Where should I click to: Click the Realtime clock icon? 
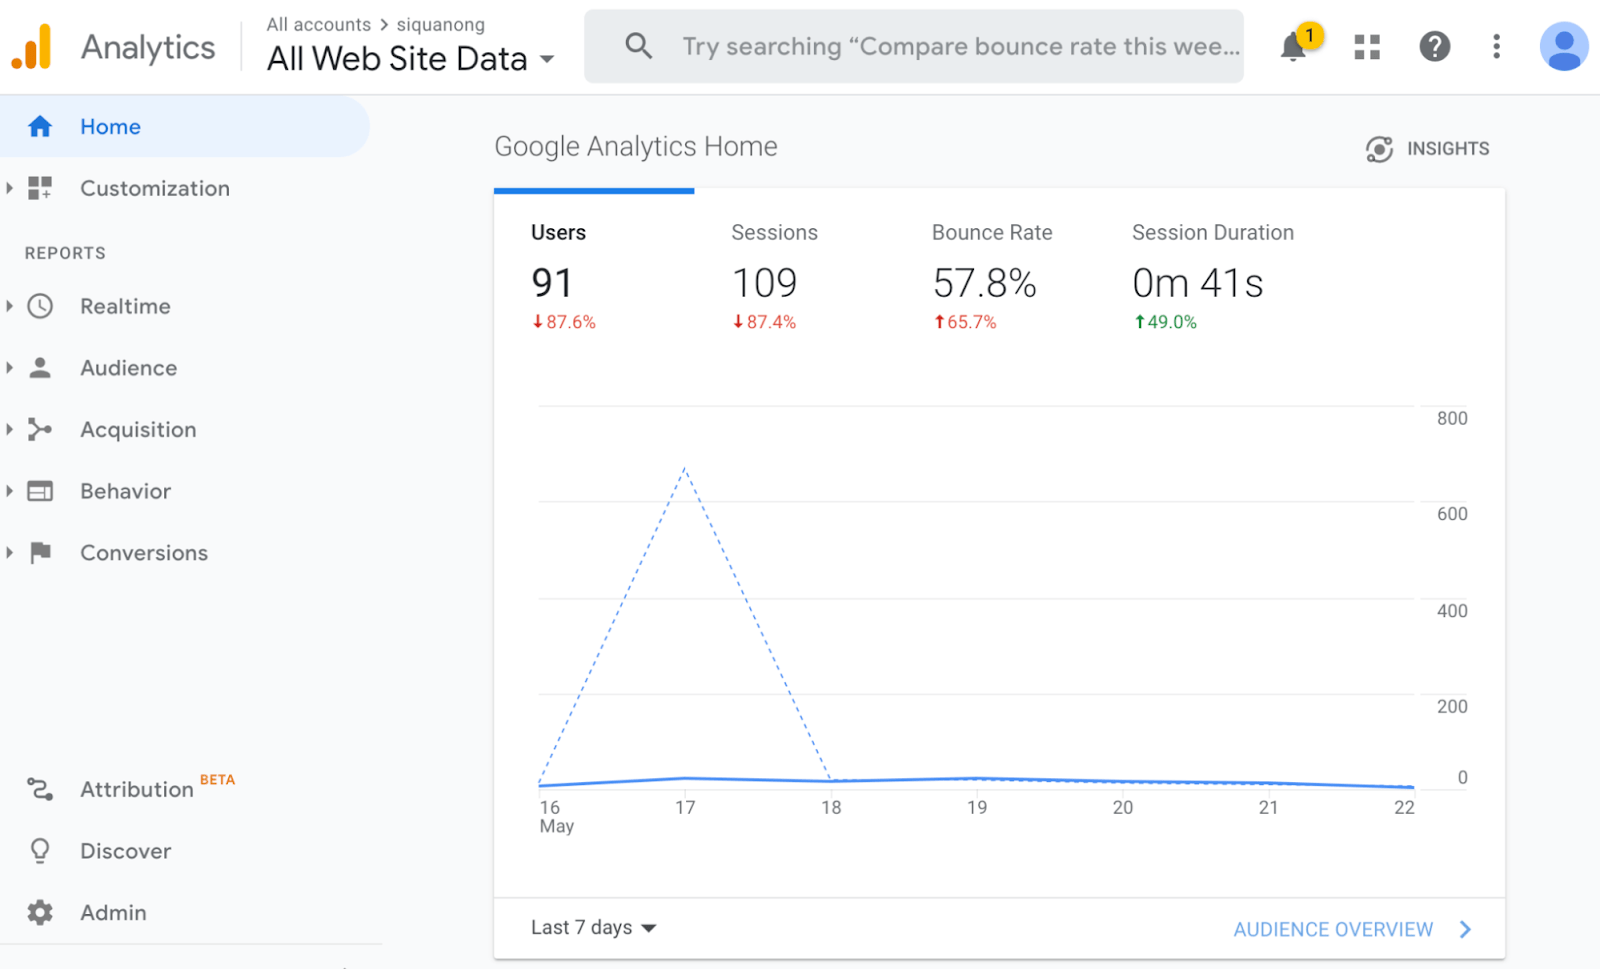tap(40, 306)
